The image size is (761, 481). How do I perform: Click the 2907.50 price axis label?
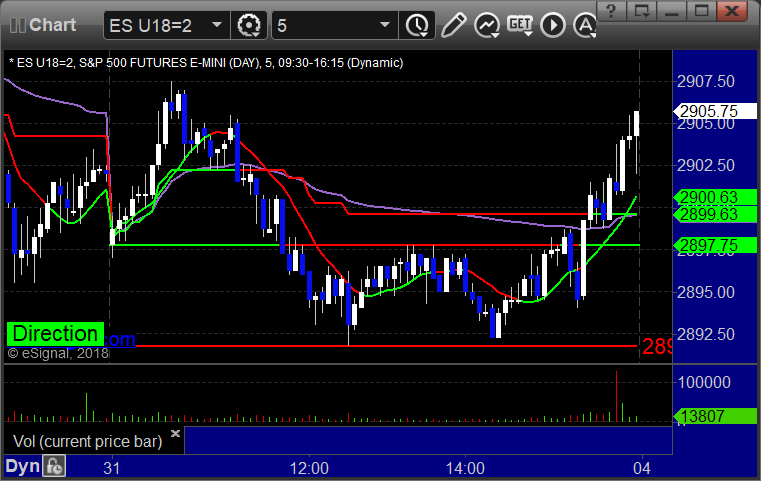[706, 82]
